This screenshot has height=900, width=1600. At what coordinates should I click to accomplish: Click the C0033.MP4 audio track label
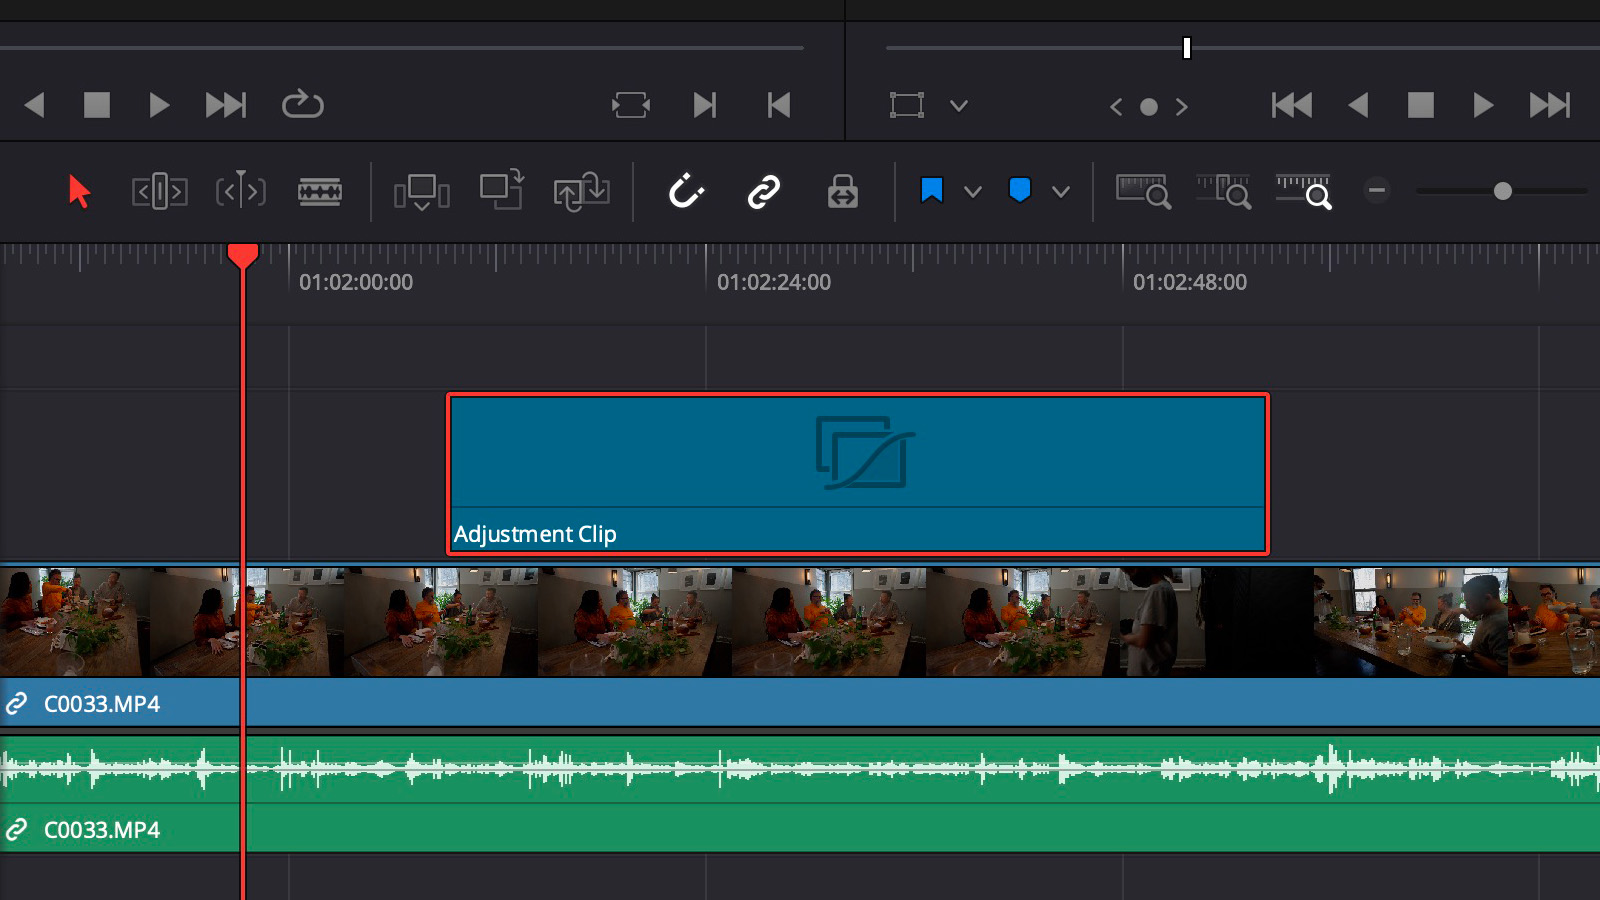(x=100, y=830)
